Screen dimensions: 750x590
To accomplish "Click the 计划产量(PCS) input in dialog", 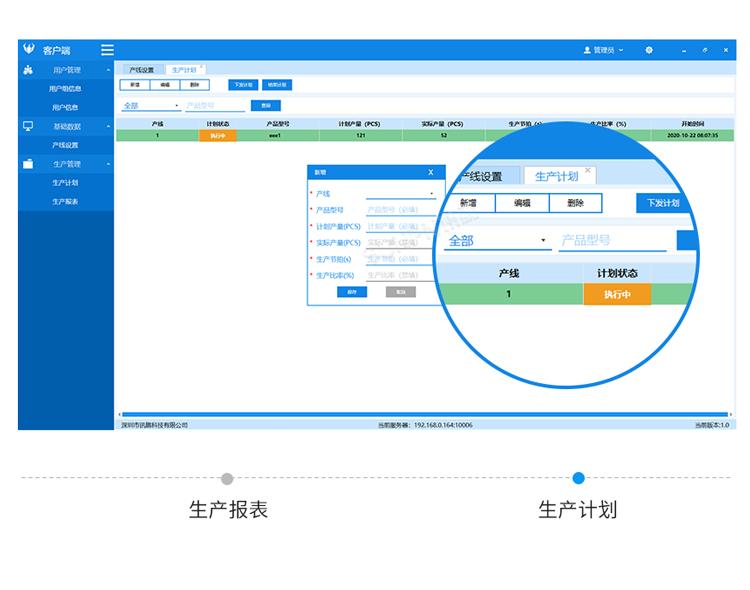I will click(401, 227).
